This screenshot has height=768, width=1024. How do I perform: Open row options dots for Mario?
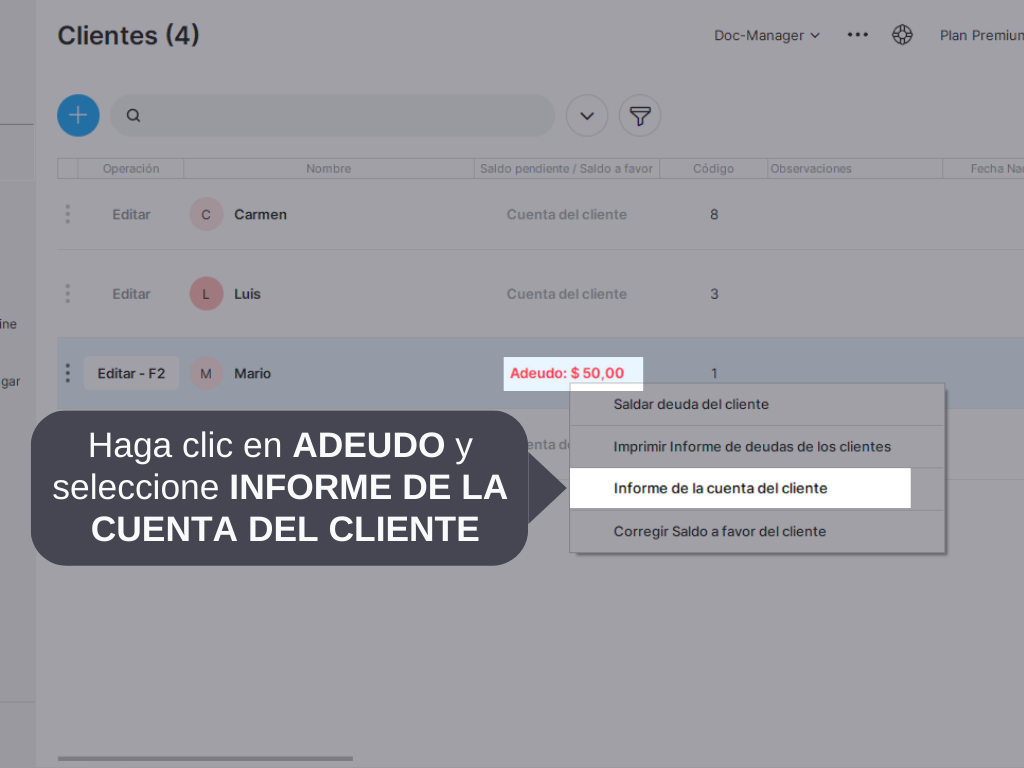click(x=67, y=373)
